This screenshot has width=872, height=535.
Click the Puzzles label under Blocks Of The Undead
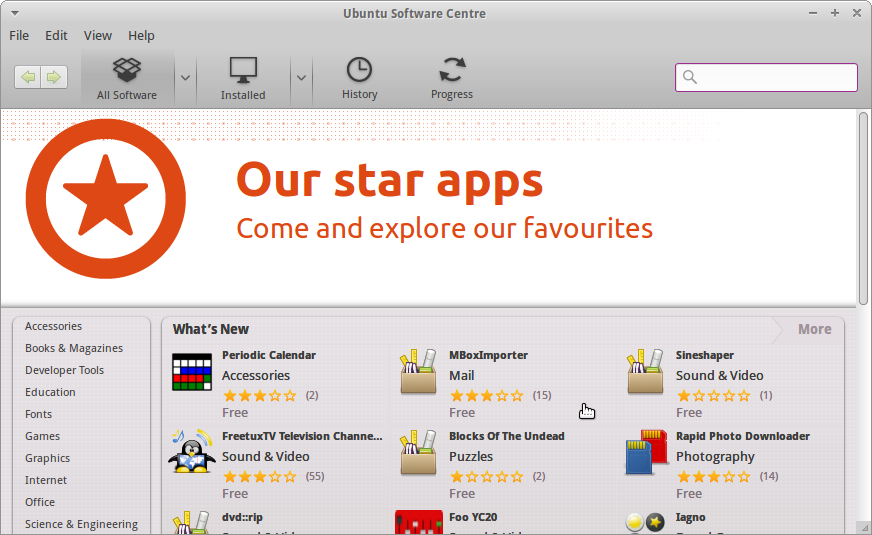[x=471, y=457]
